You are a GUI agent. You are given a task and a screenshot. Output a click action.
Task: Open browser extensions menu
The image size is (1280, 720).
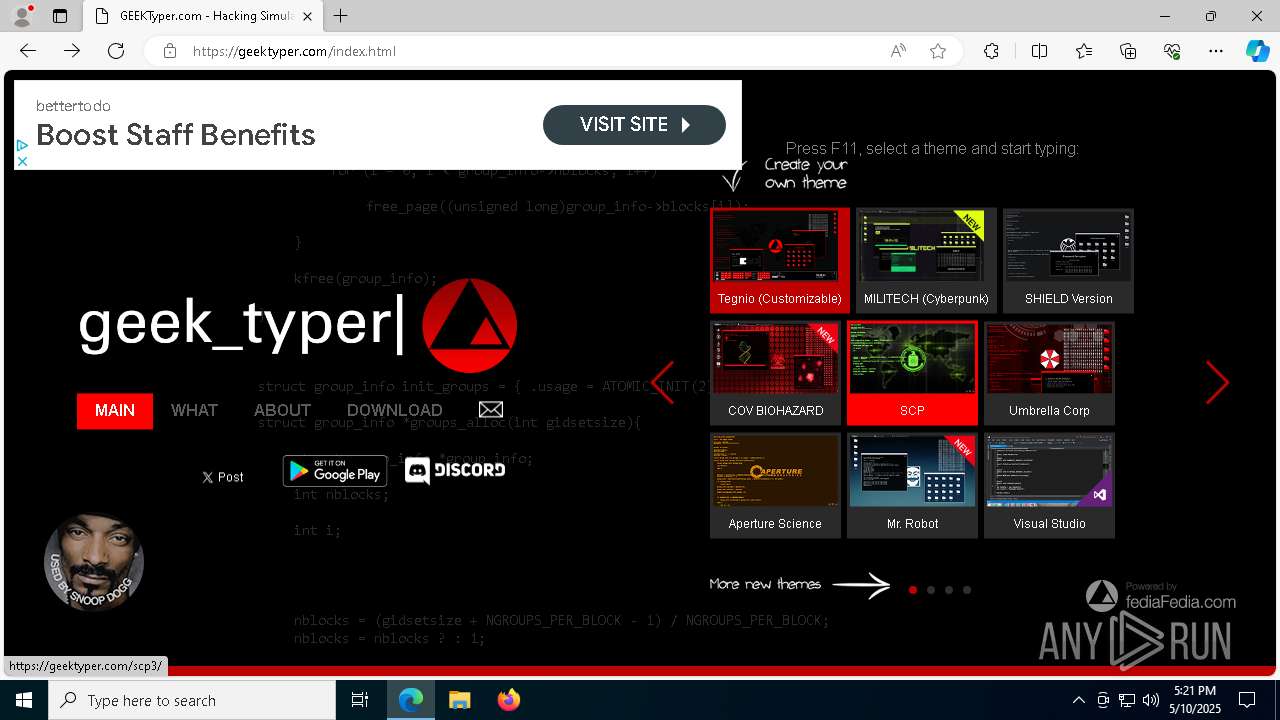991,51
